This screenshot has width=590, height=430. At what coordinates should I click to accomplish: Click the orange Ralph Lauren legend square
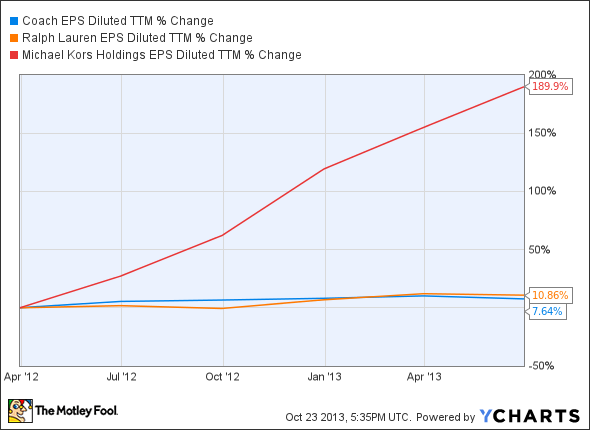14,38
